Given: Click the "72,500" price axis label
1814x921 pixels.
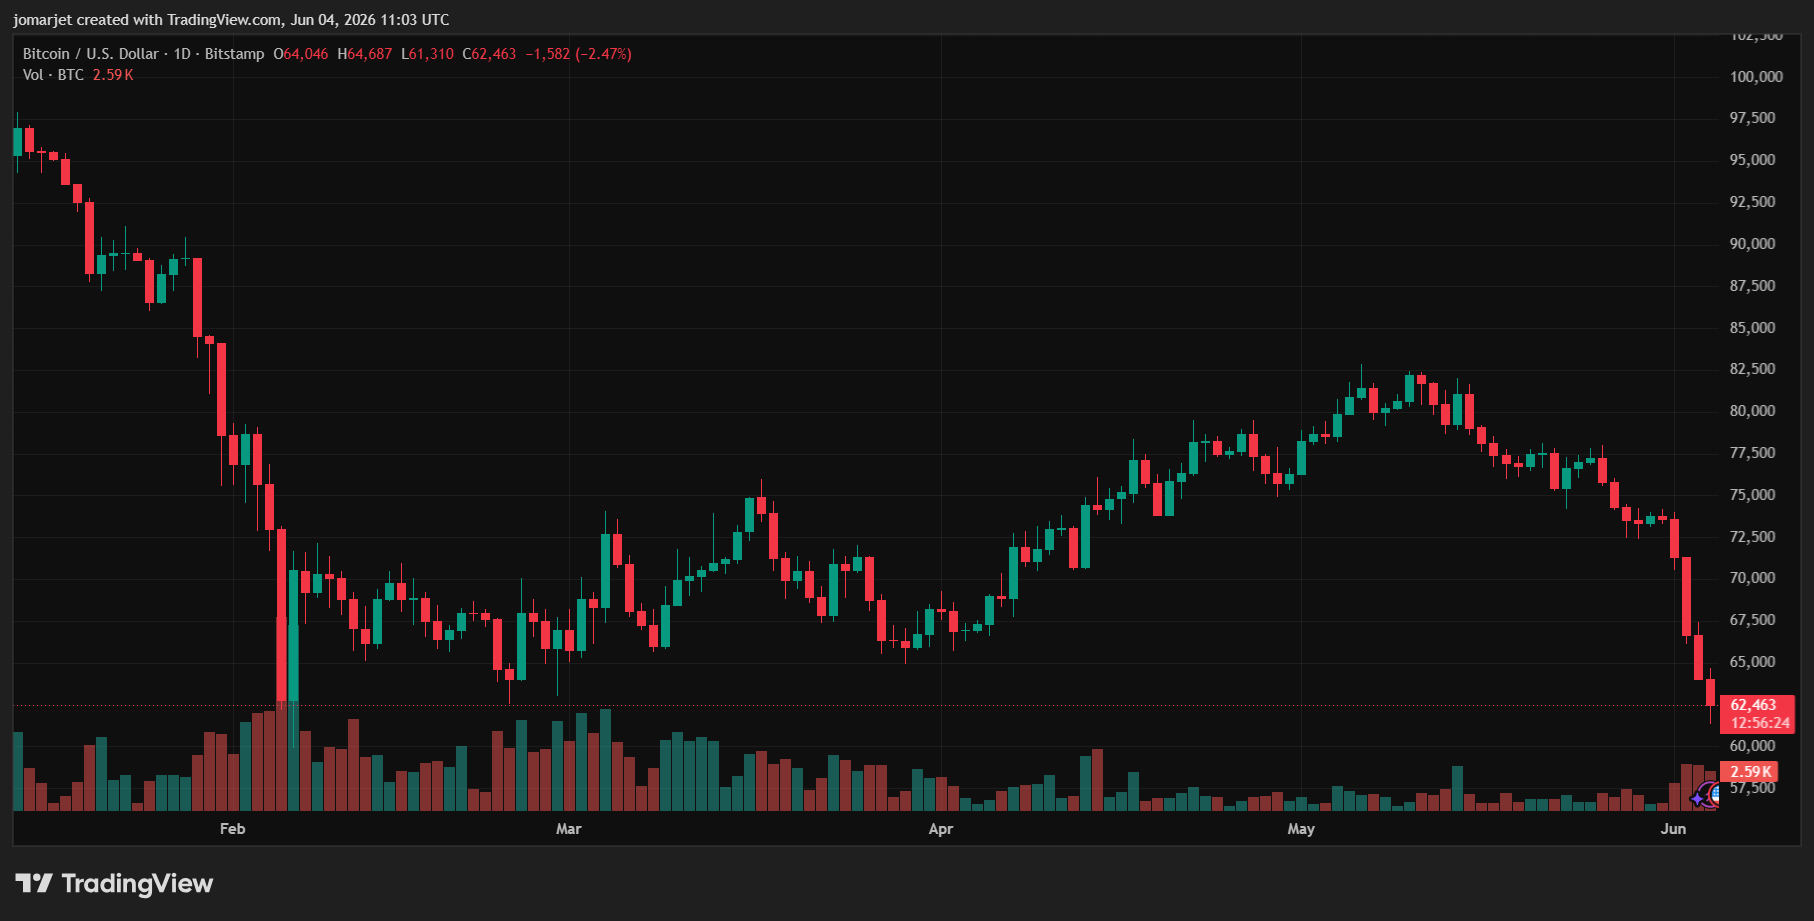Looking at the screenshot, I should click(1753, 537).
